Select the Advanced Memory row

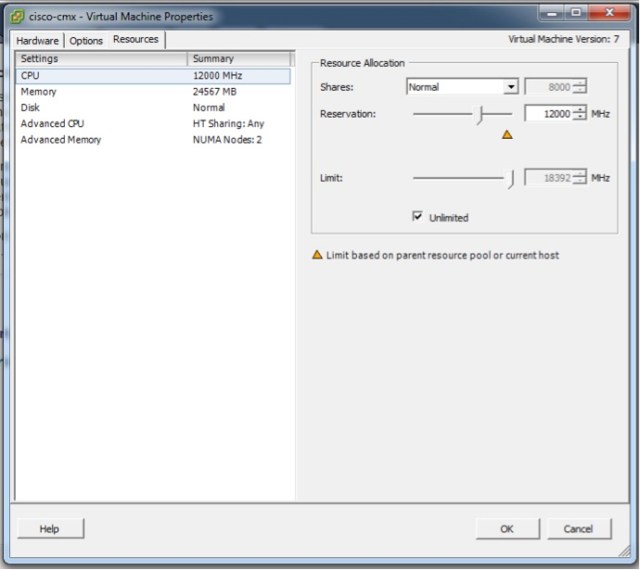[x=61, y=140]
